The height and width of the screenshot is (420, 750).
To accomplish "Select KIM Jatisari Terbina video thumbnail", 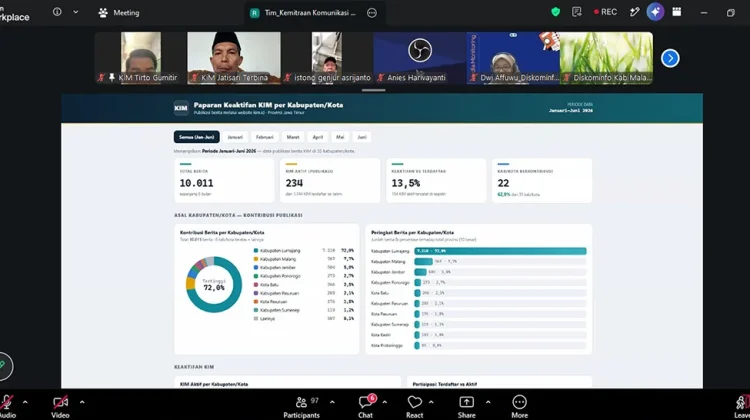I will 234,58.
